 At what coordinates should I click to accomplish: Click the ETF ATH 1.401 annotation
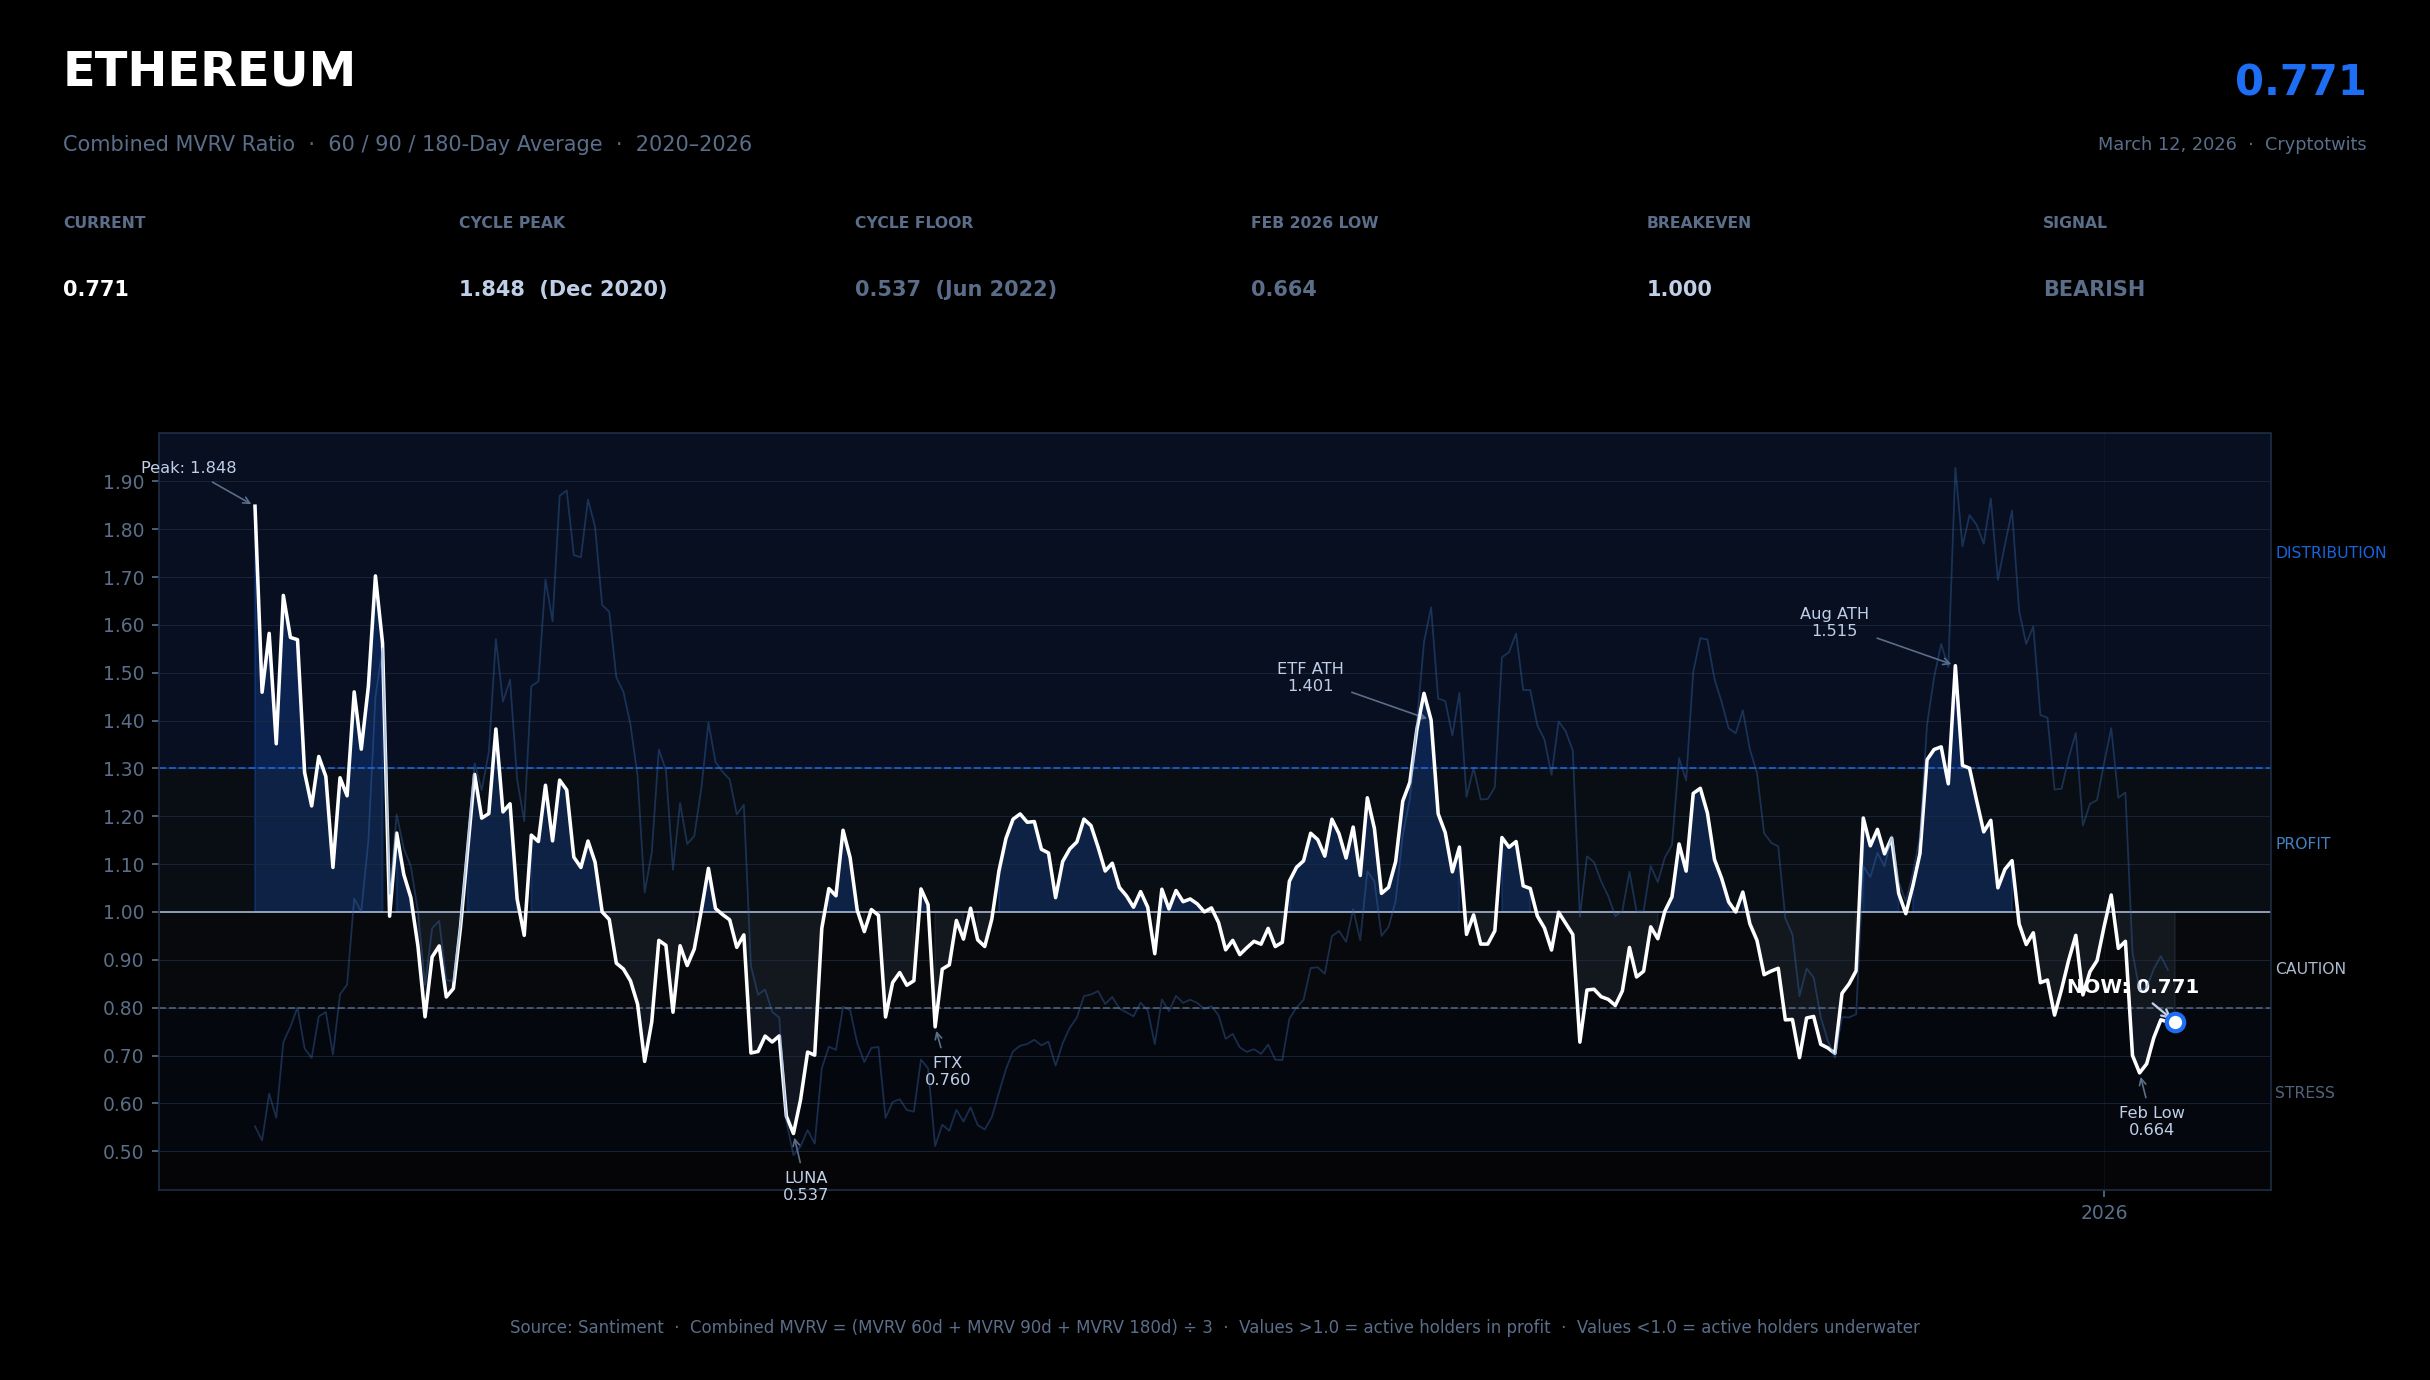(x=1310, y=677)
